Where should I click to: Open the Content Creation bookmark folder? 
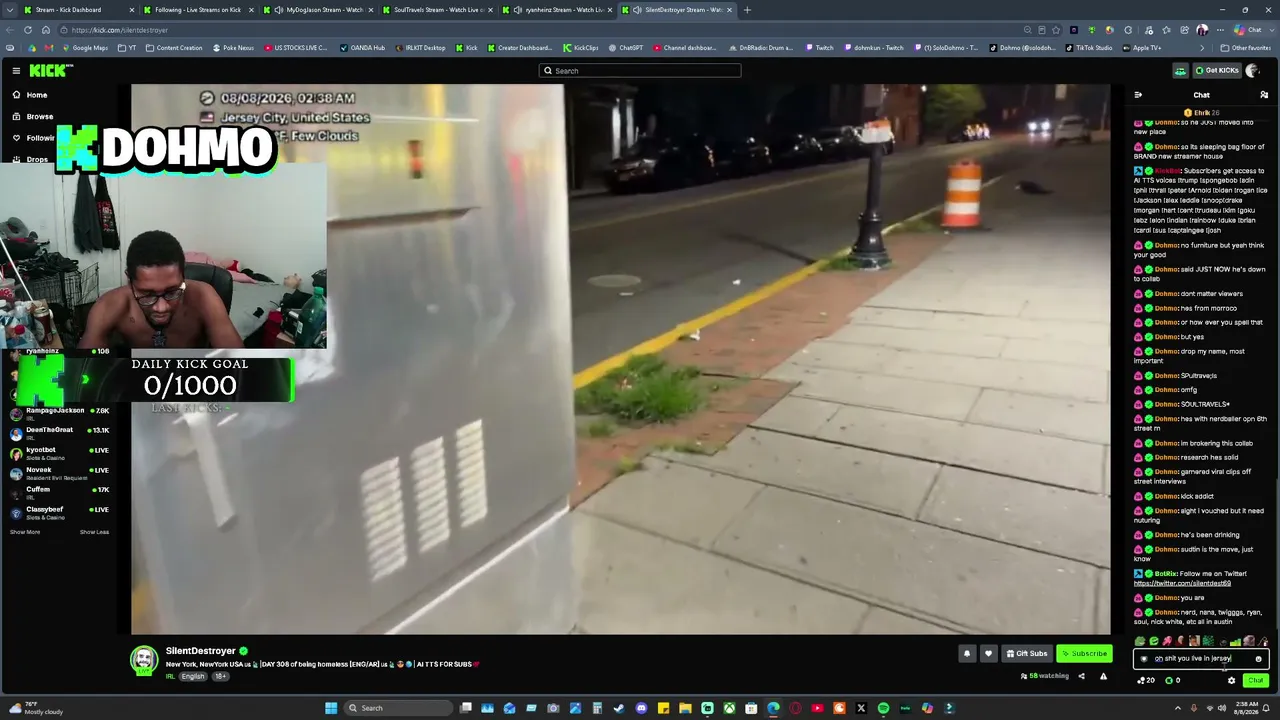174,48
